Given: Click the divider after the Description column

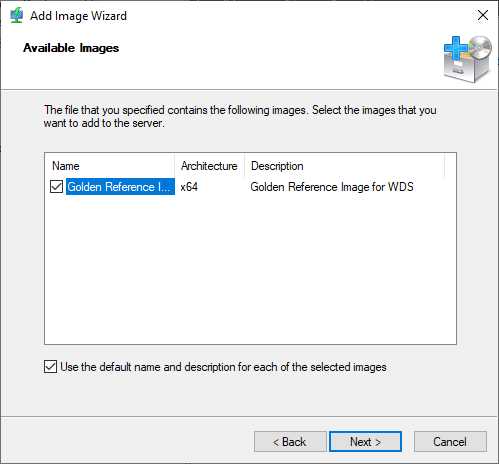Looking at the screenshot, I should click(444, 166).
